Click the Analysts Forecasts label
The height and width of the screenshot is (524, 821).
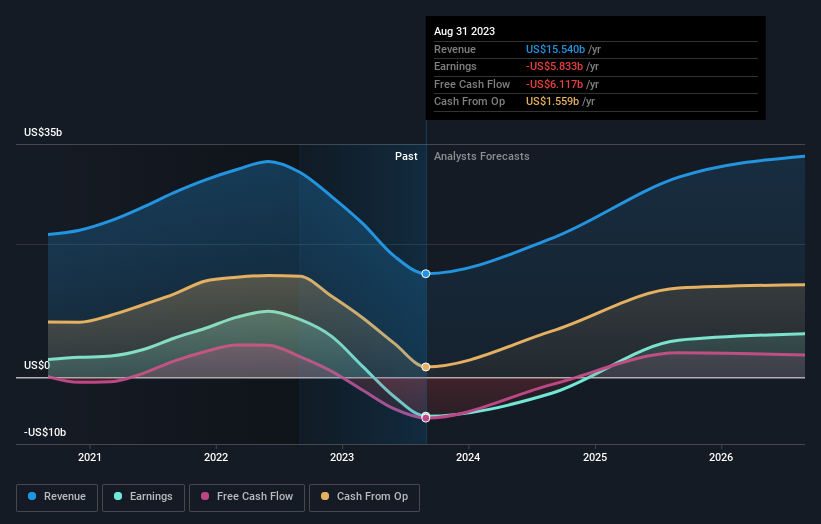(482, 157)
